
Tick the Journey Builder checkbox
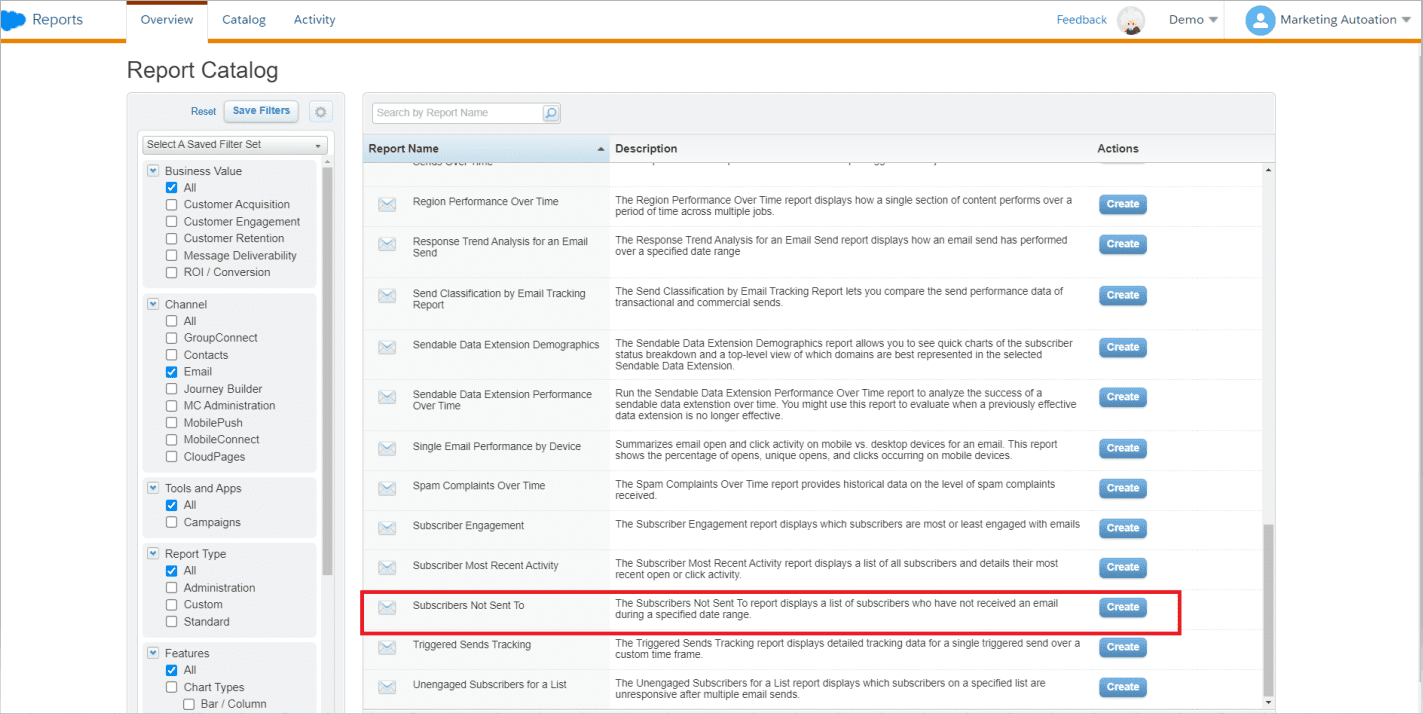(x=172, y=389)
